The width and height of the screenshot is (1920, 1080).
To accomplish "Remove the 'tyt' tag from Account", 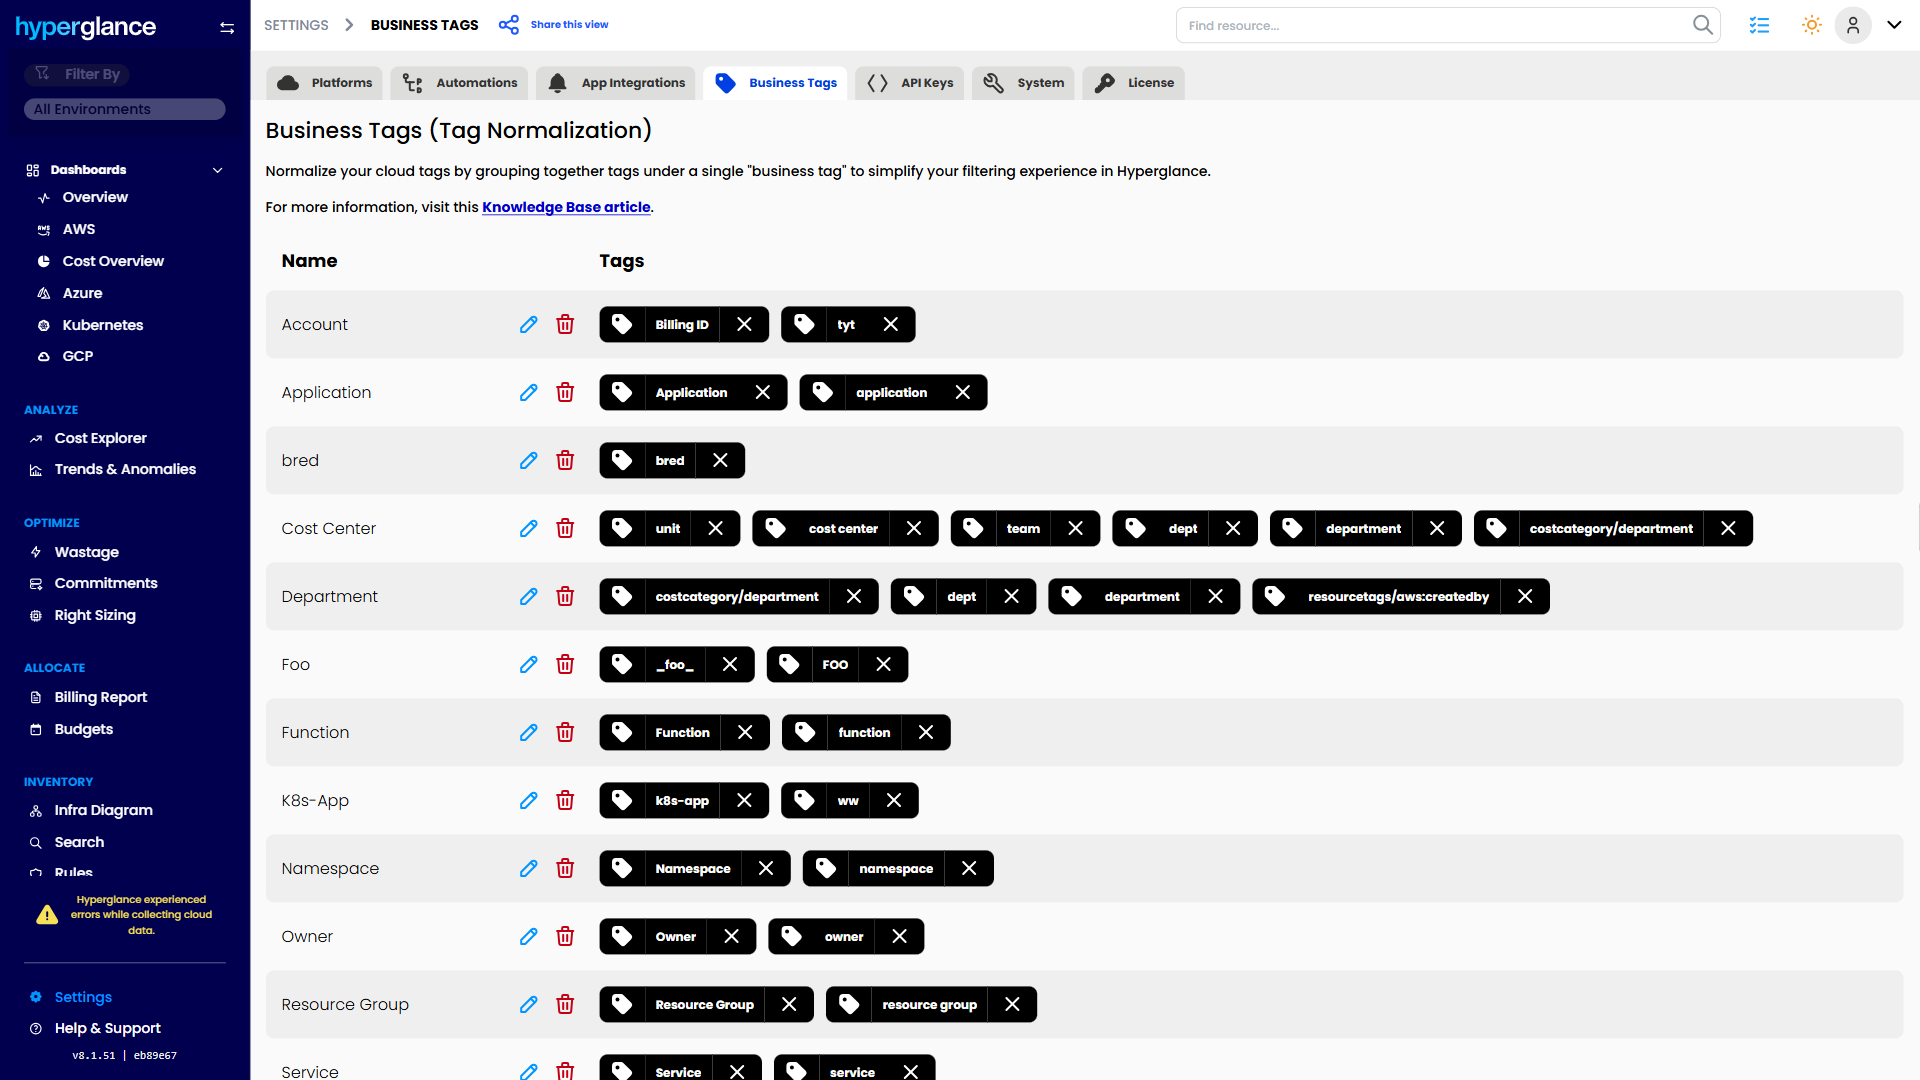I will pyautogui.click(x=890, y=324).
